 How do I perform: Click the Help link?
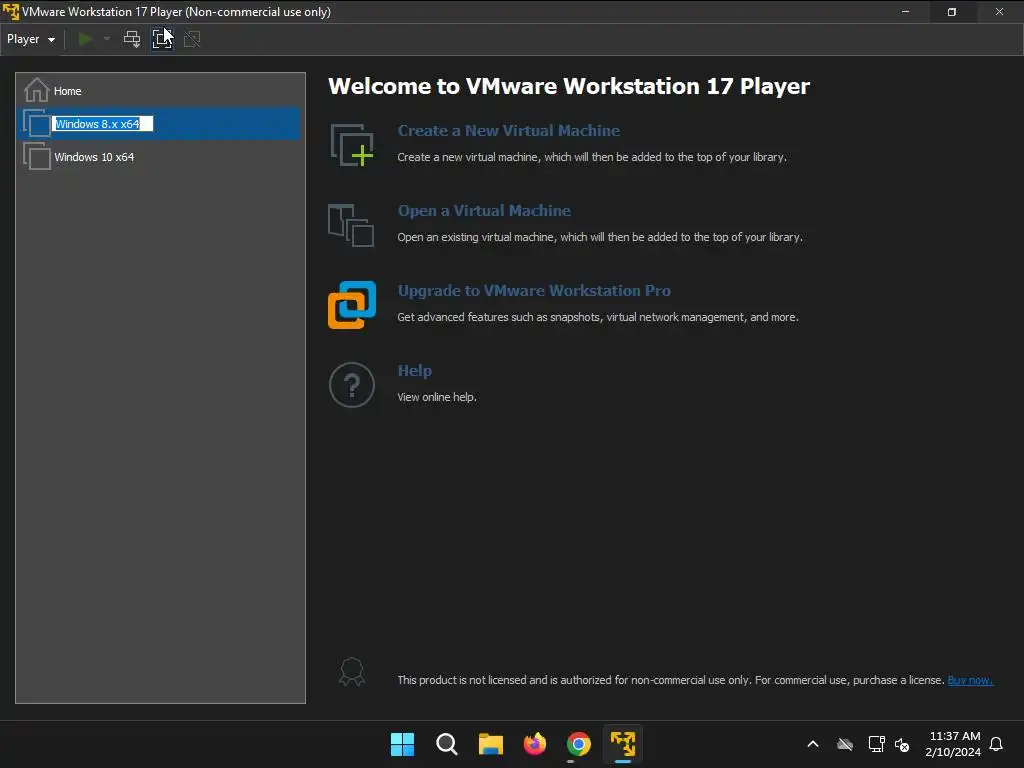tap(415, 370)
